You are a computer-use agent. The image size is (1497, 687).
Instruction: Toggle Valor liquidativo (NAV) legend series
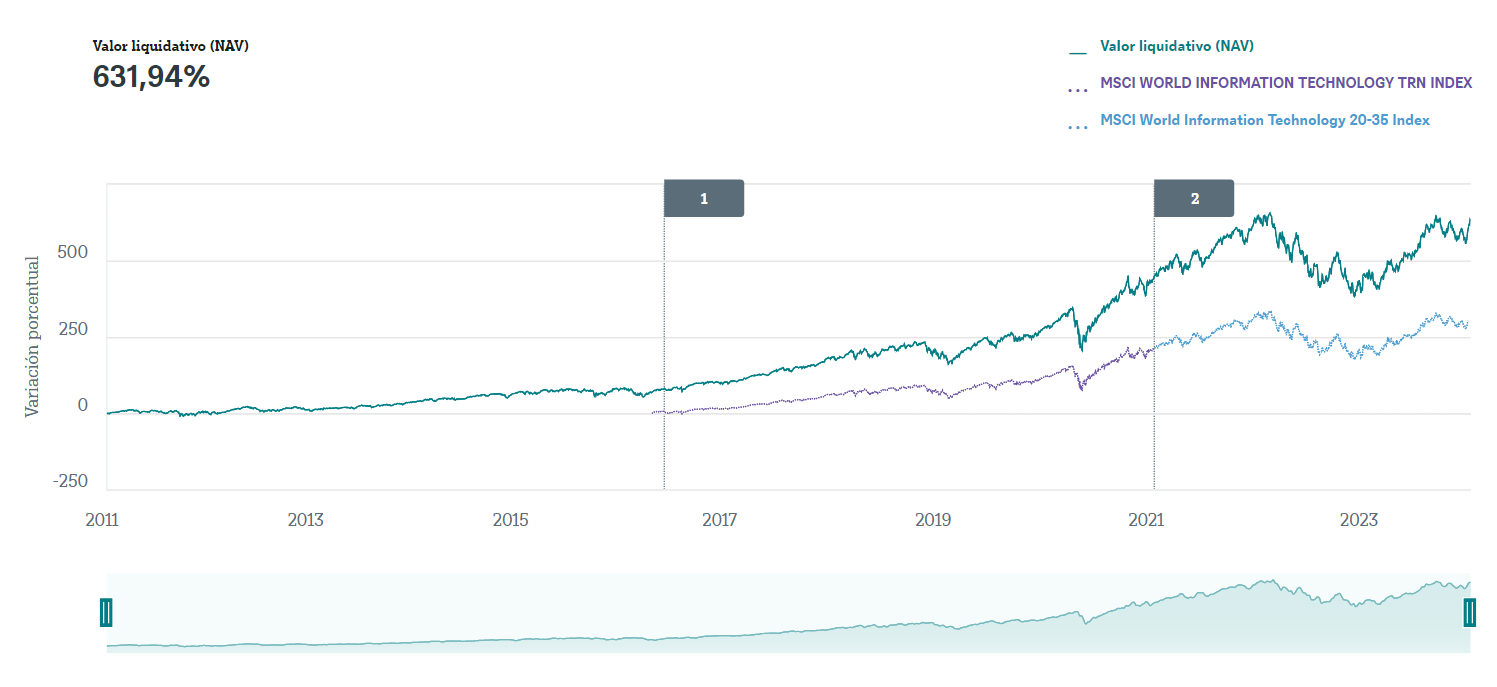click(x=1176, y=46)
